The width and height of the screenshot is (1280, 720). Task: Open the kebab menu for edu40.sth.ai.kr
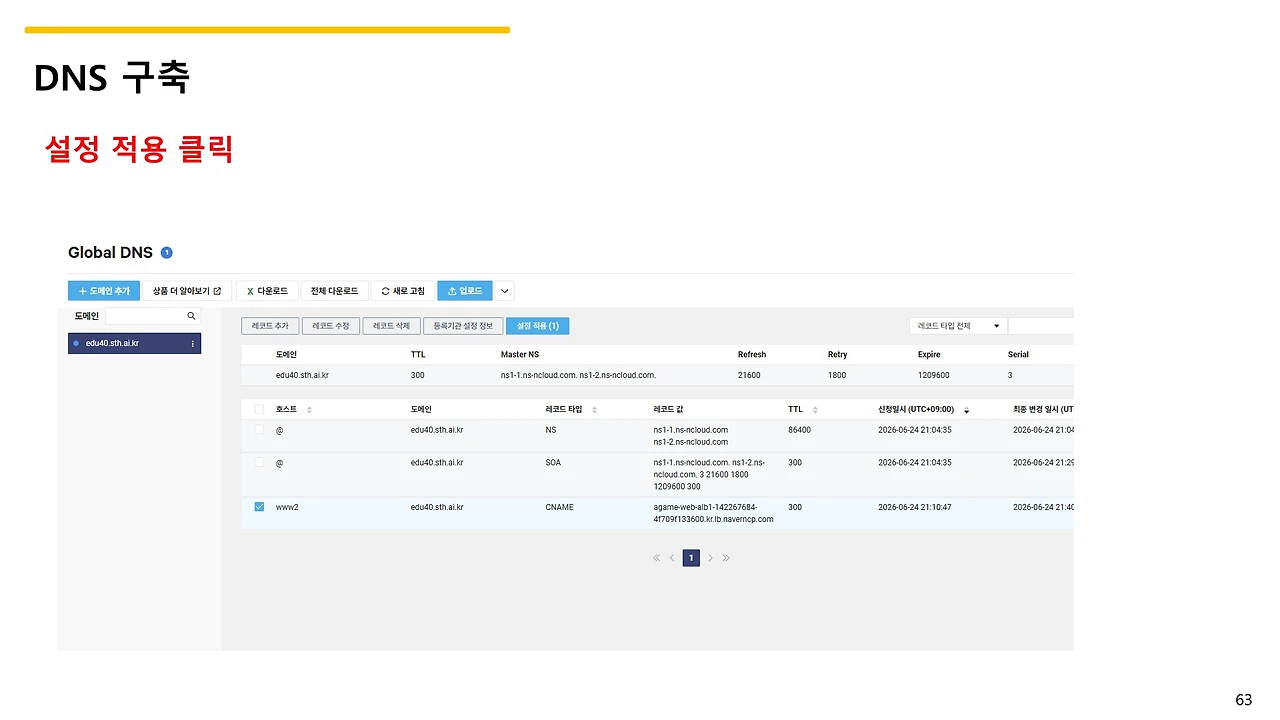192,343
